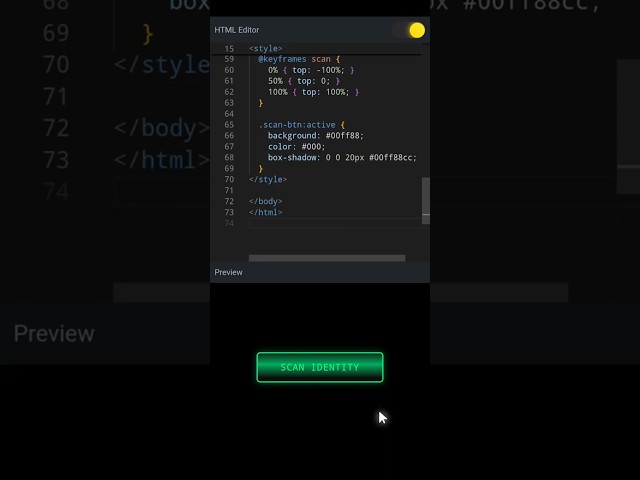Screen dimensions: 640x480
Task: Click the '50% { top: 0; }' line
Action: pyautogui.click(x=304, y=81)
